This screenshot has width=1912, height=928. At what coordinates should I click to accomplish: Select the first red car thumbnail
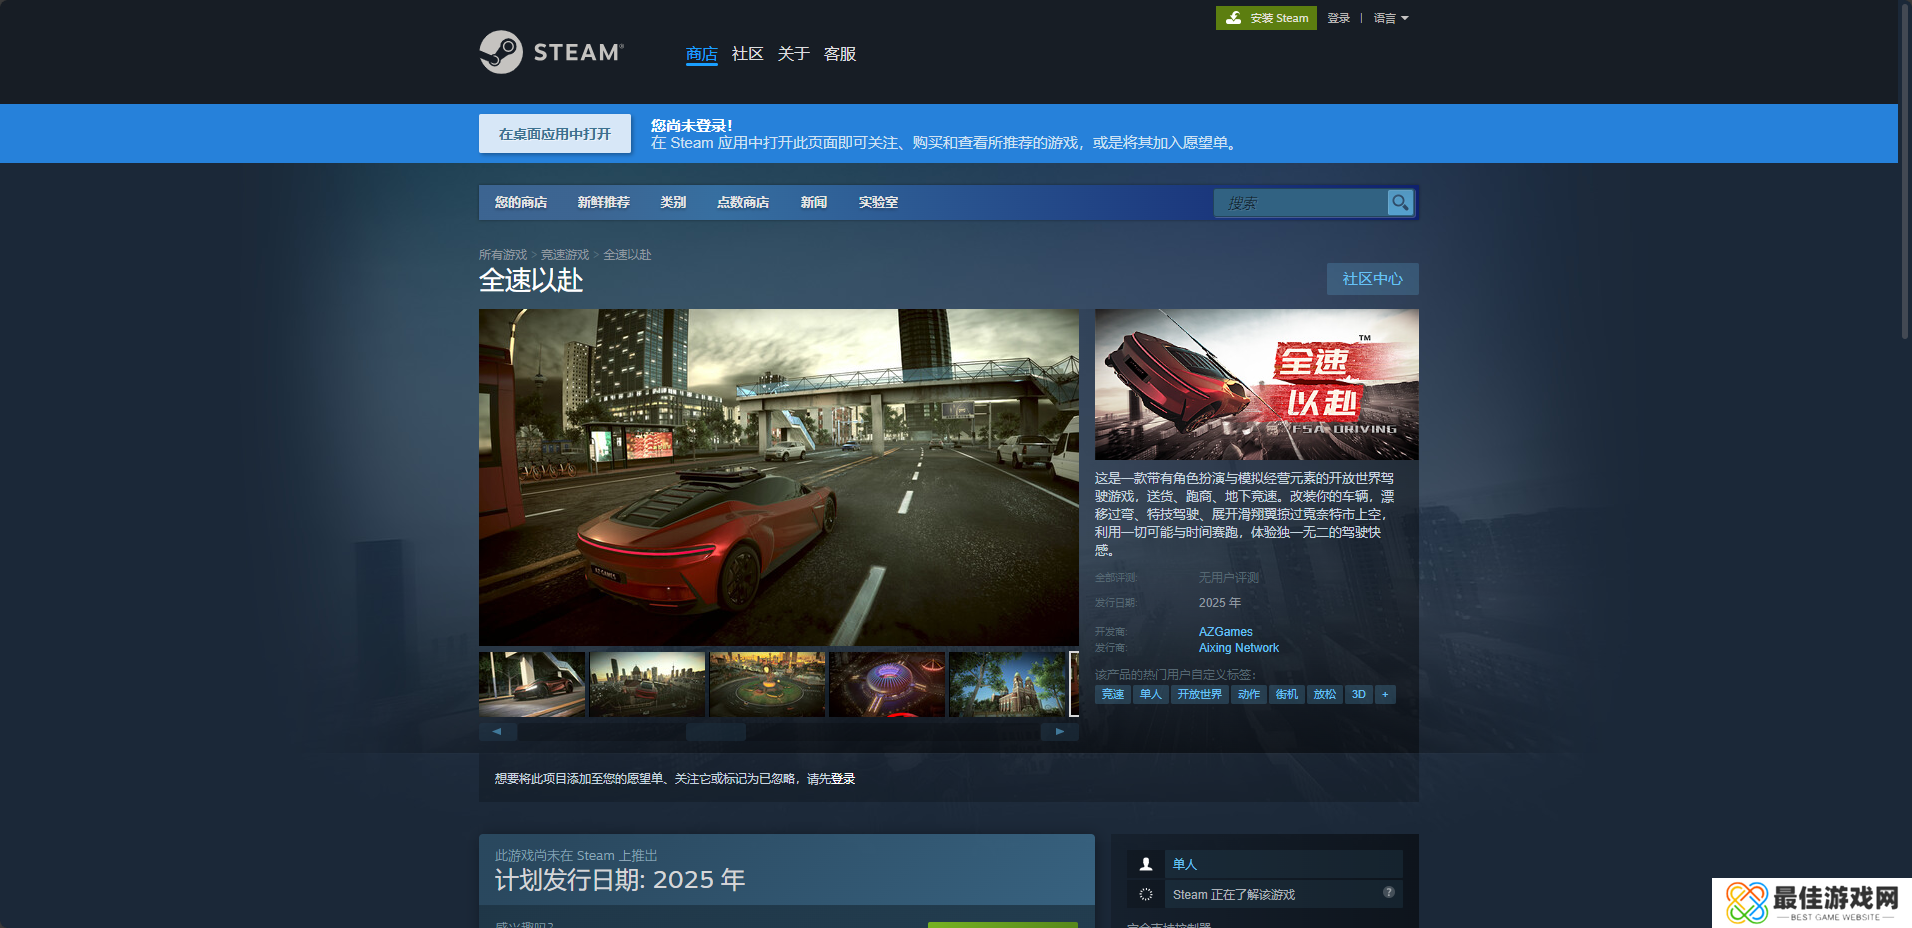(532, 685)
